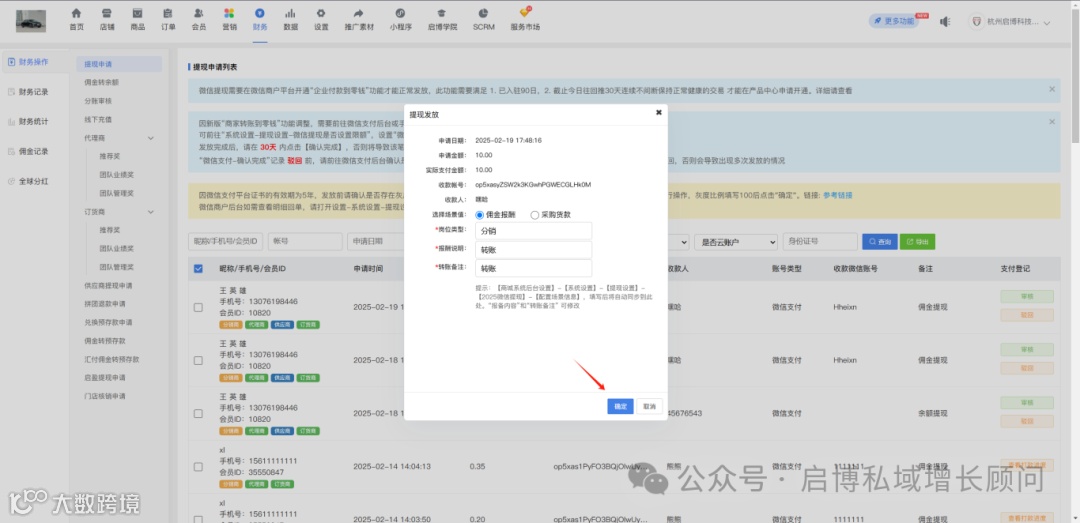Toggle the select-all checkbox in table header
Image resolution: width=1080 pixels, height=523 pixels.
tap(198, 269)
